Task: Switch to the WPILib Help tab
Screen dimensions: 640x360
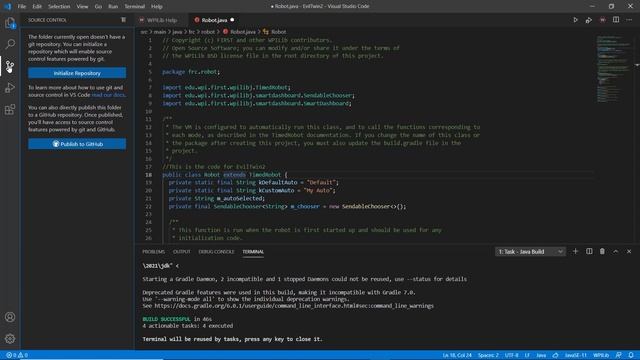Action: [x=161, y=20]
